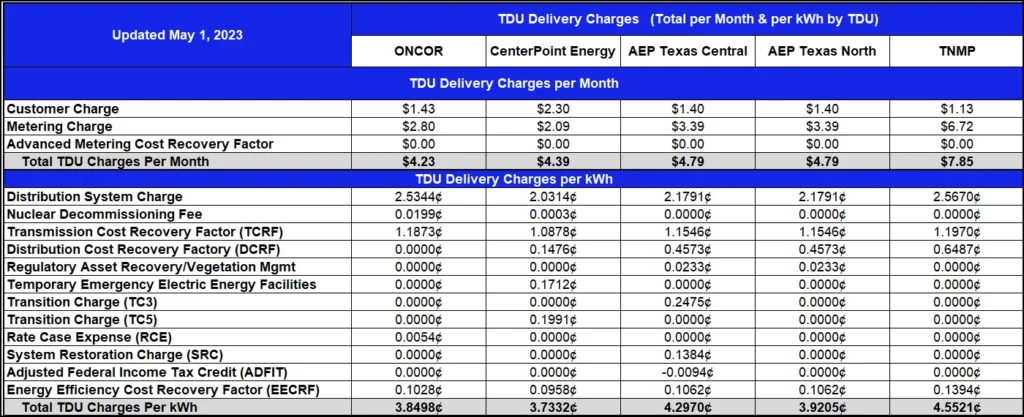Click the TDU Delivery Charges per Month banner
This screenshot has width=1024, height=417.
click(512, 84)
